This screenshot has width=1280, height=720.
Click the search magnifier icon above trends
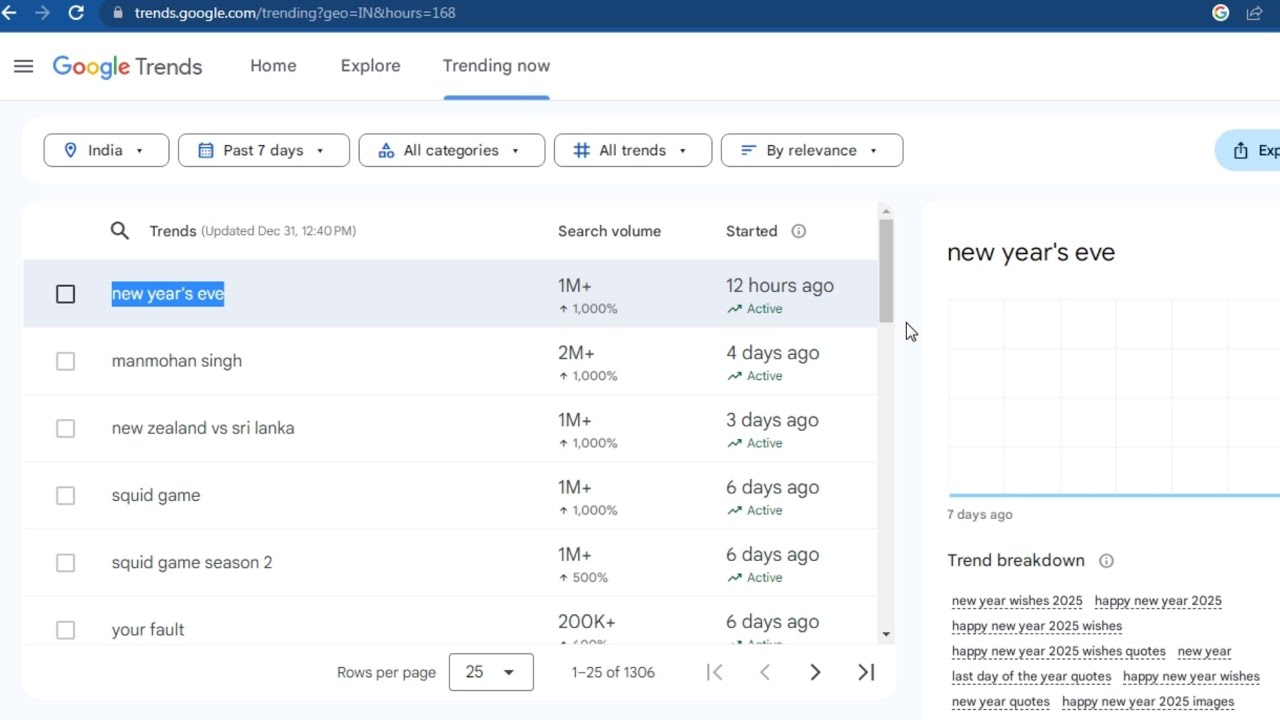pyautogui.click(x=120, y=231)
